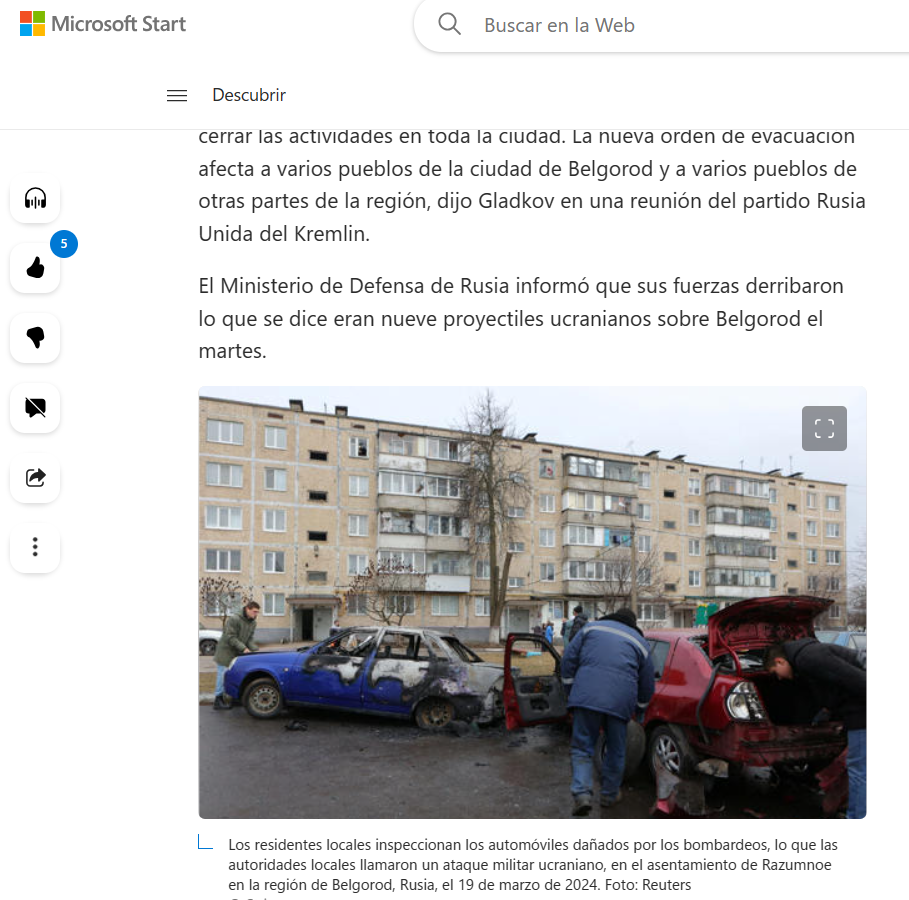Click the blue caption corner marker
The image size is (909, 900).
point(205,842)
